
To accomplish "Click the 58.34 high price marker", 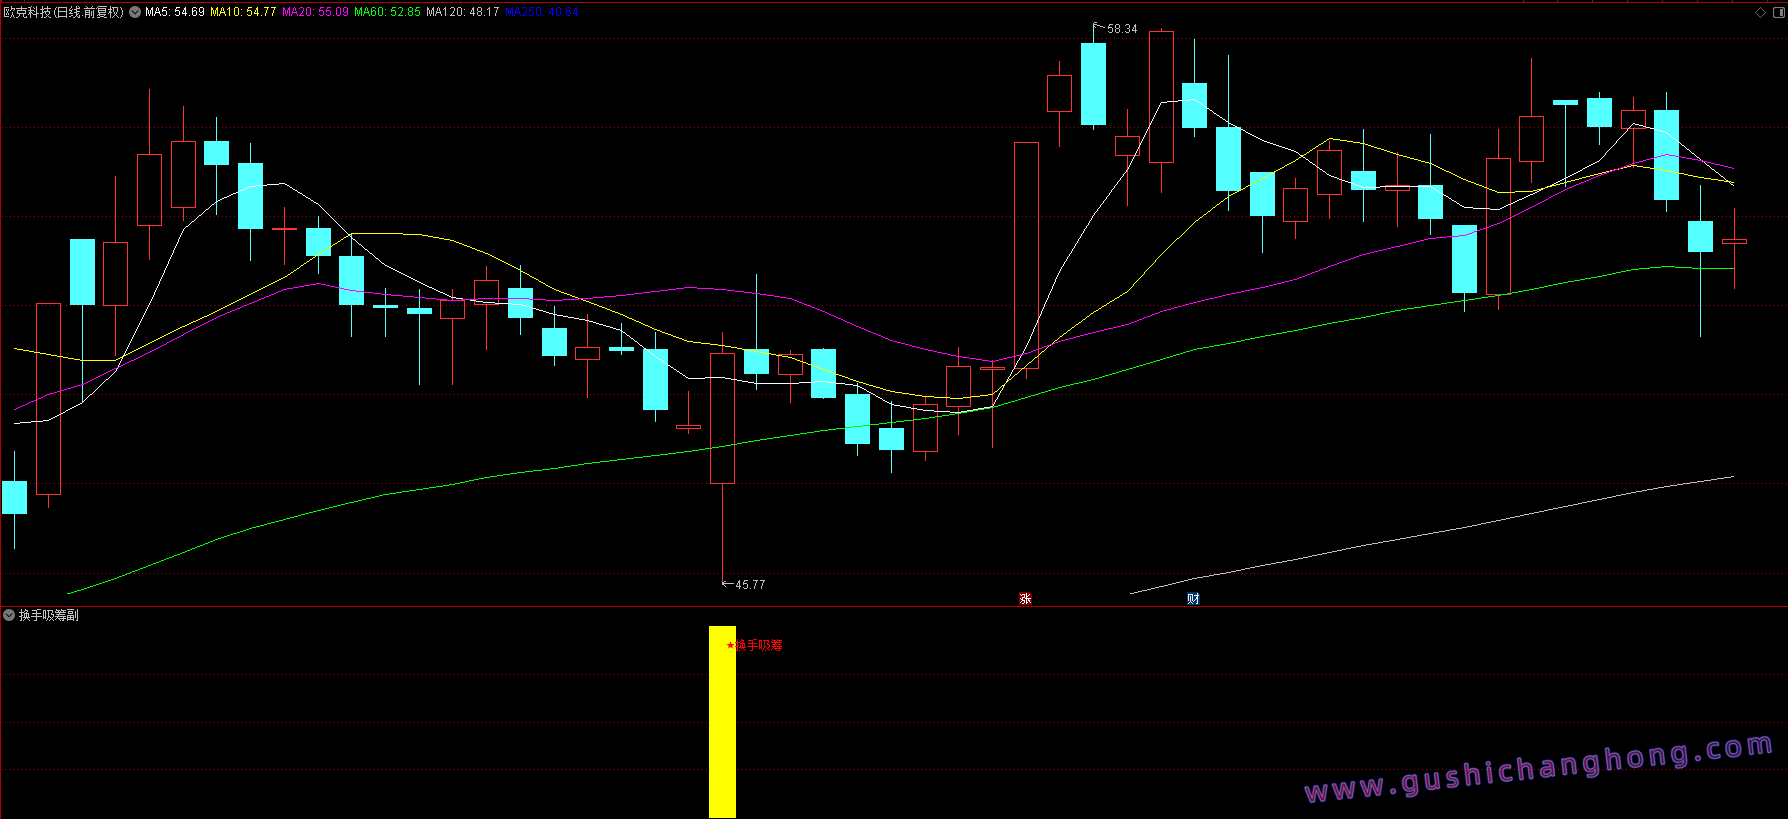I will click(1121, 29).
